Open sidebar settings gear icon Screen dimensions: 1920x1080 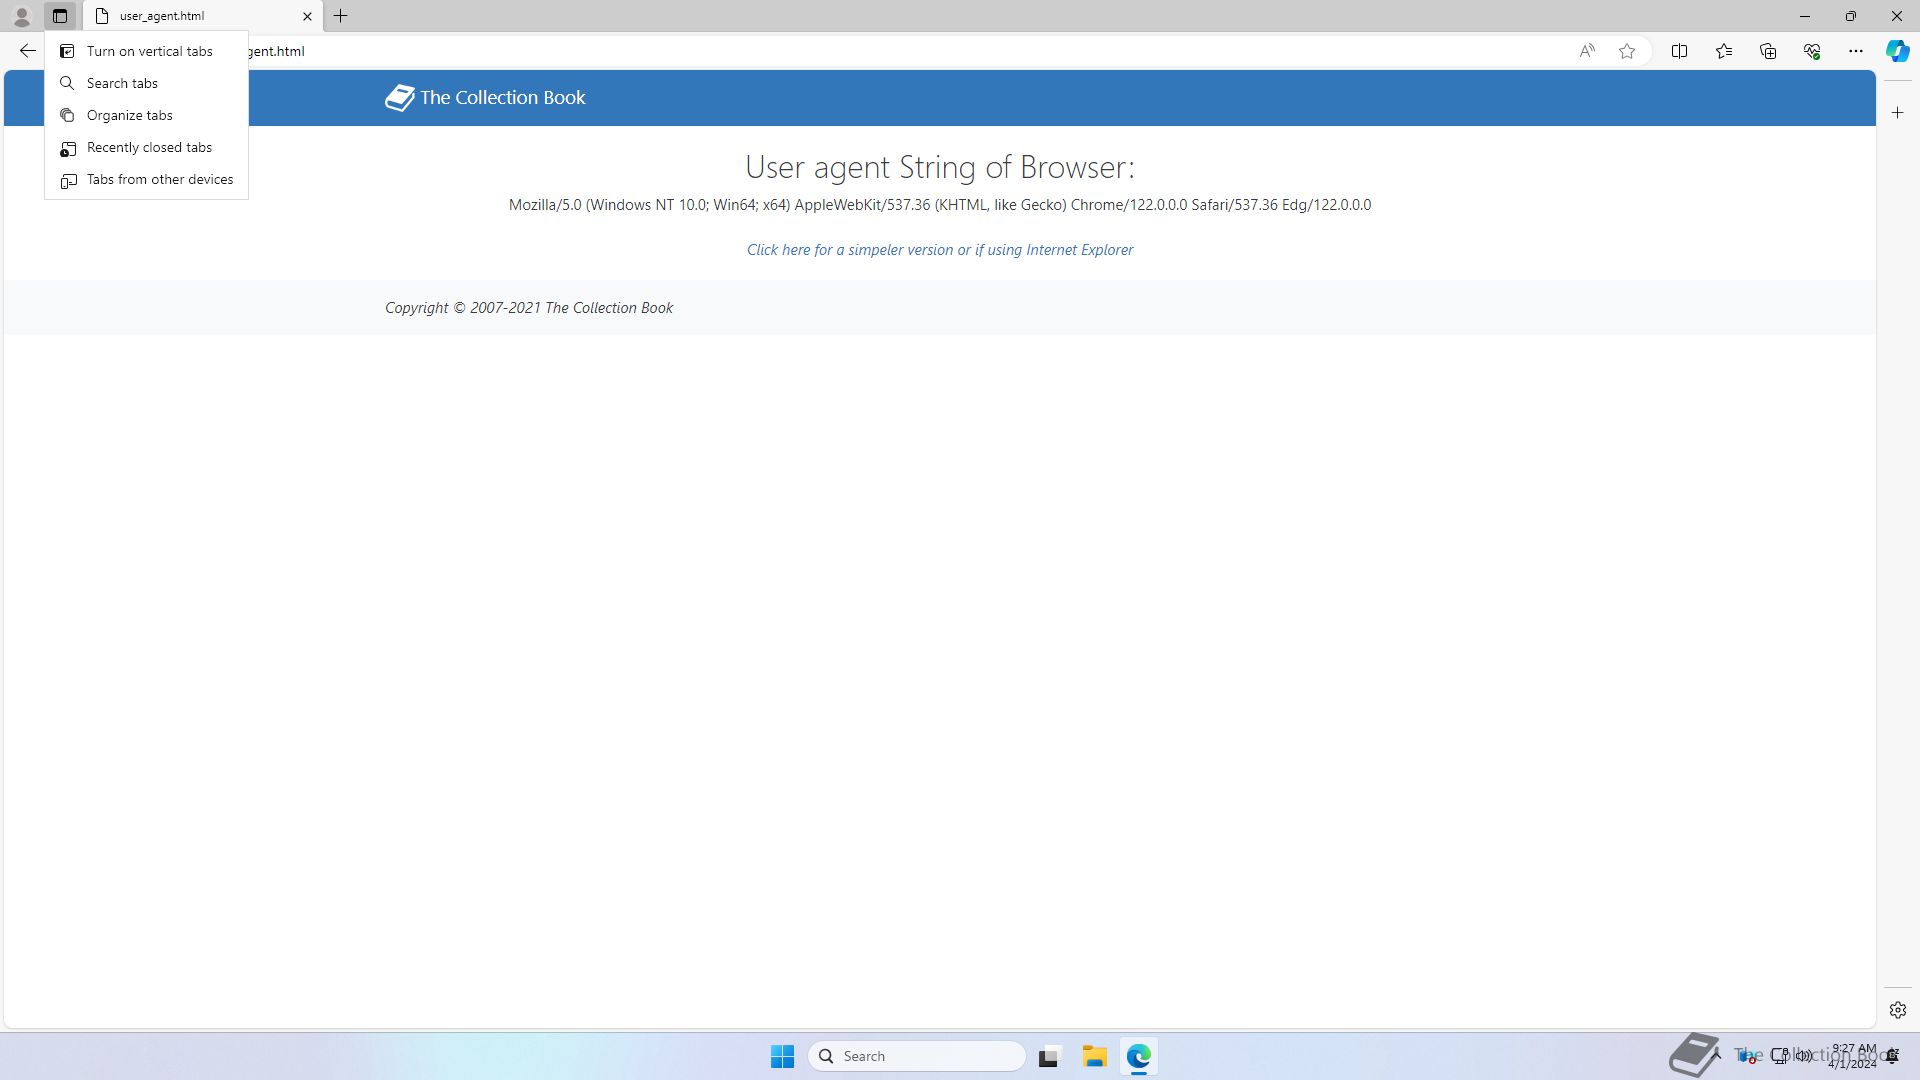pos(1897,1010)
